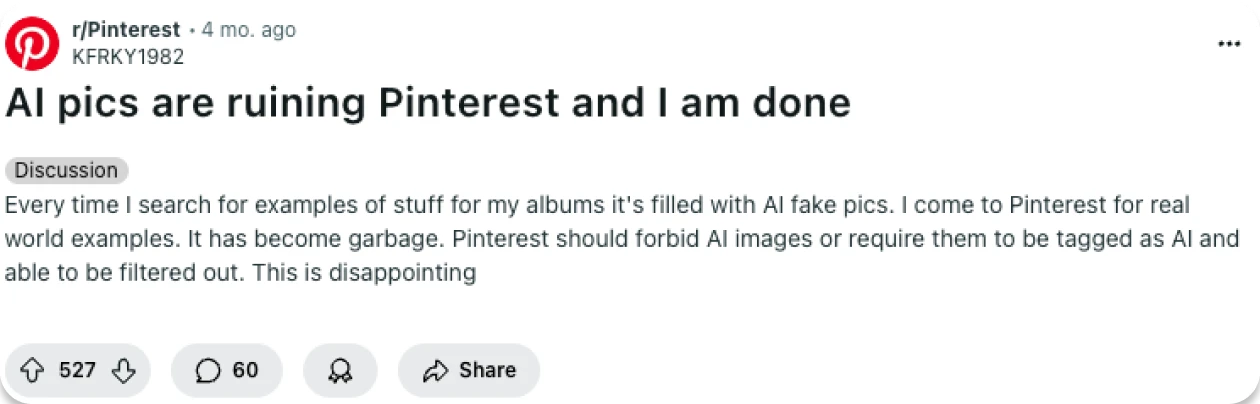The width and height of the screenshot is (1260, 404).
Task: Click the '4 mo. ago' timestamp
Action: coord(249,30)
